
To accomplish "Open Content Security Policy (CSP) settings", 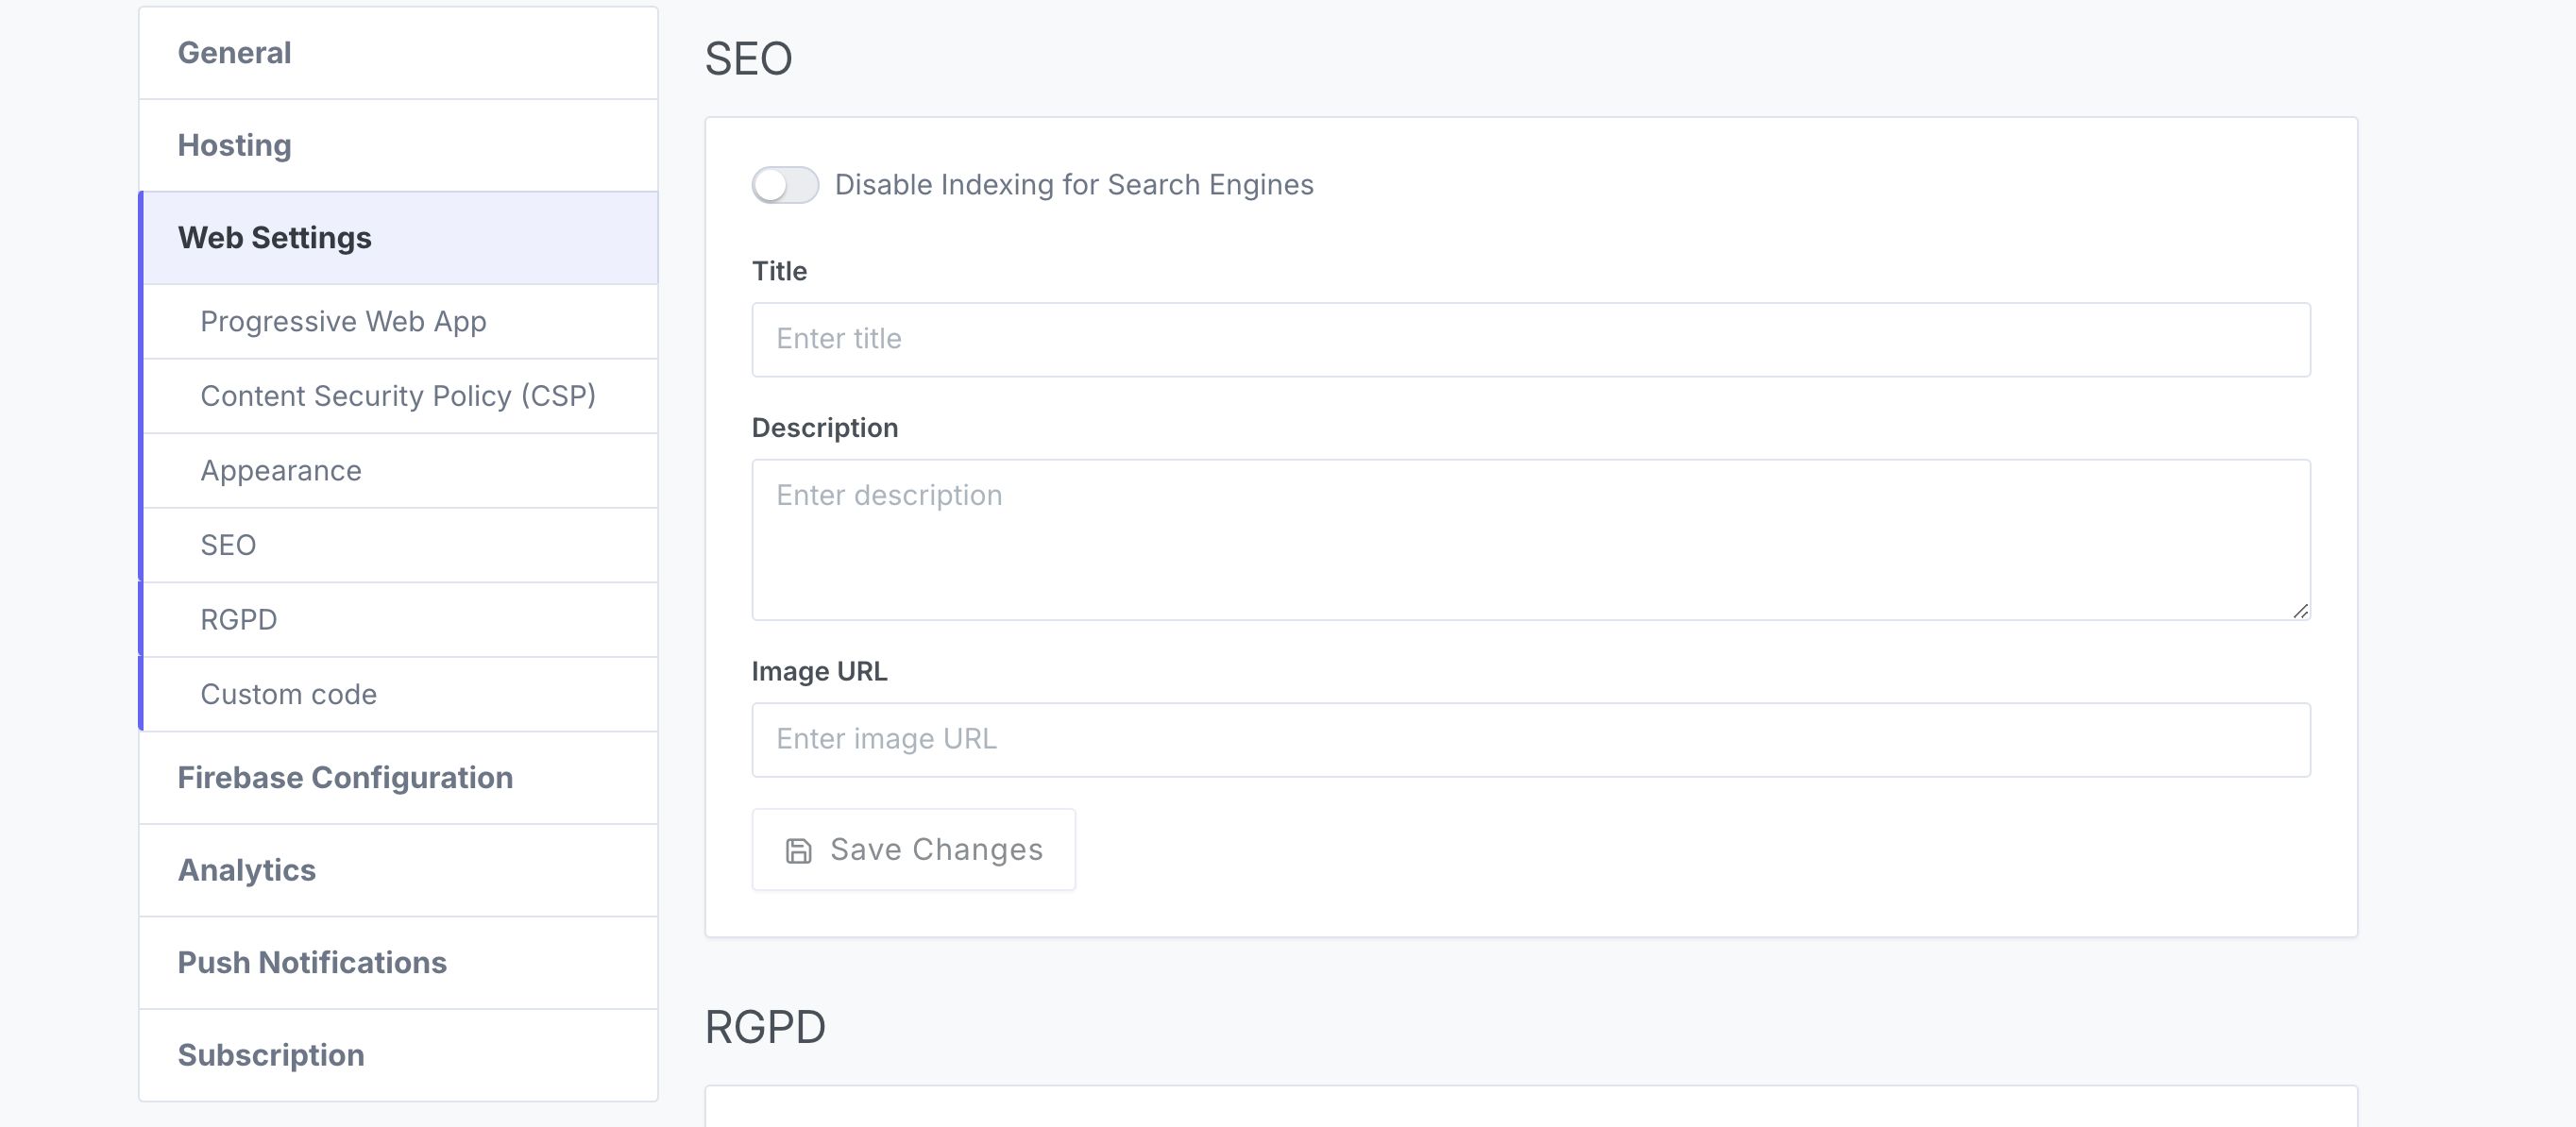I will [398, 396].
